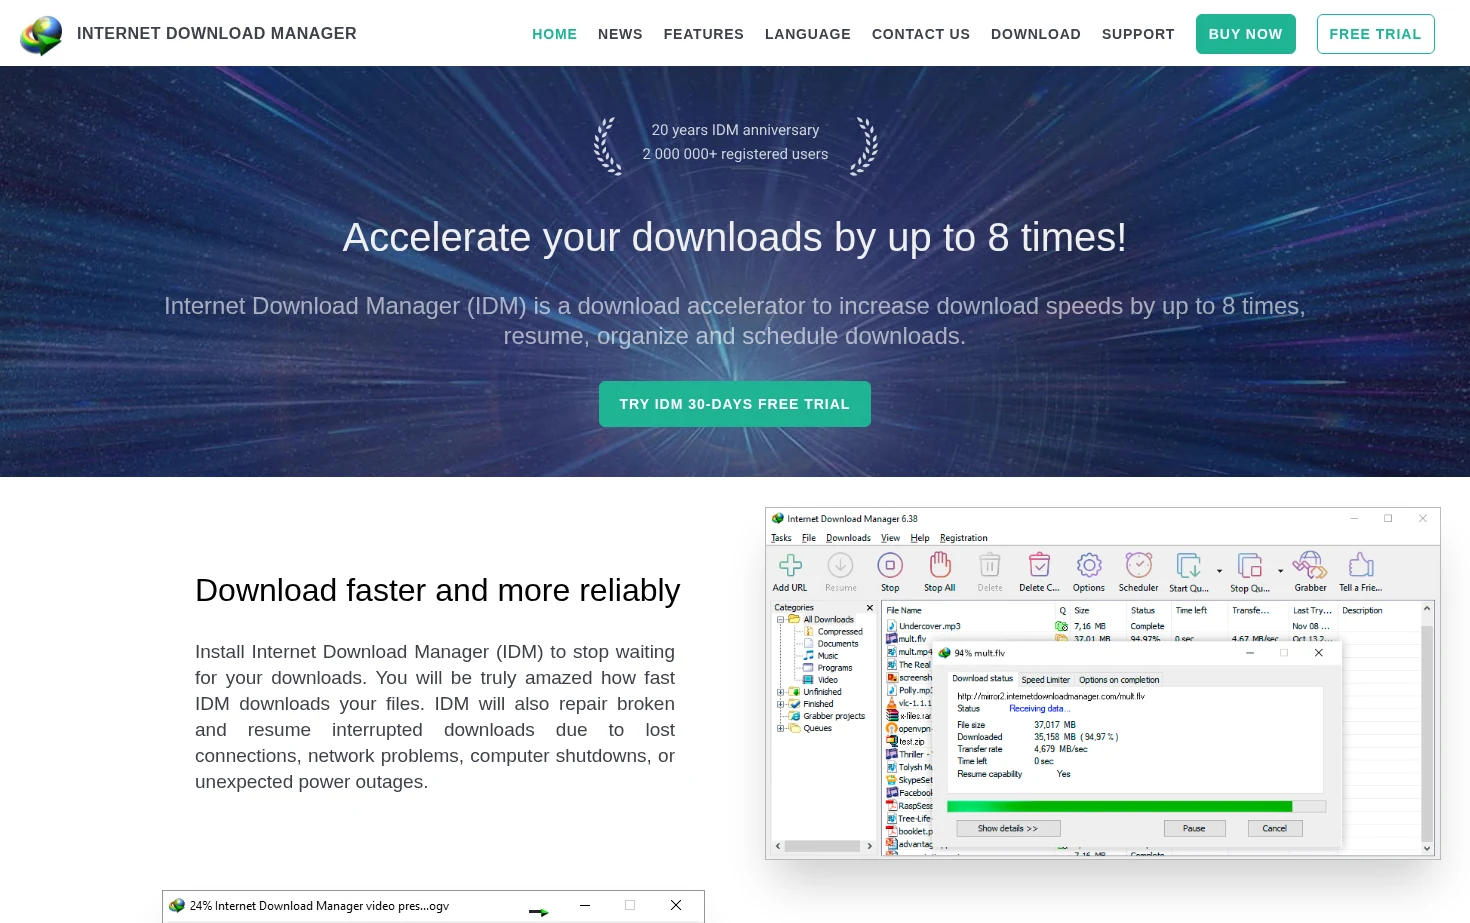Click the Stop icon in IDM toolbar
Viewport: 1470px width, 923px height.
(x=890, y=565)
